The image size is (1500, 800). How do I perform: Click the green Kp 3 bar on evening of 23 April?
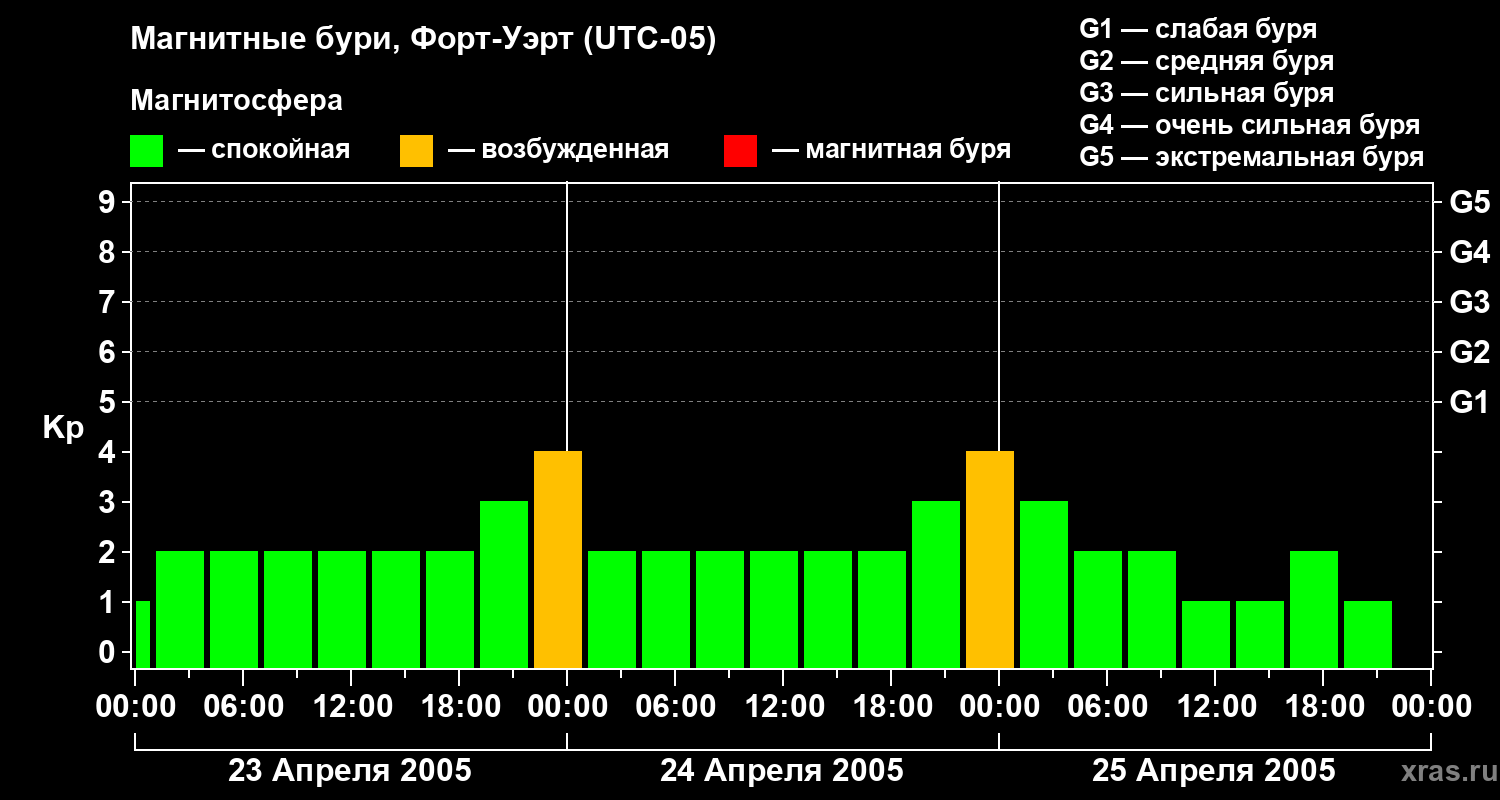pyautogui.click(x=504, y=585)
